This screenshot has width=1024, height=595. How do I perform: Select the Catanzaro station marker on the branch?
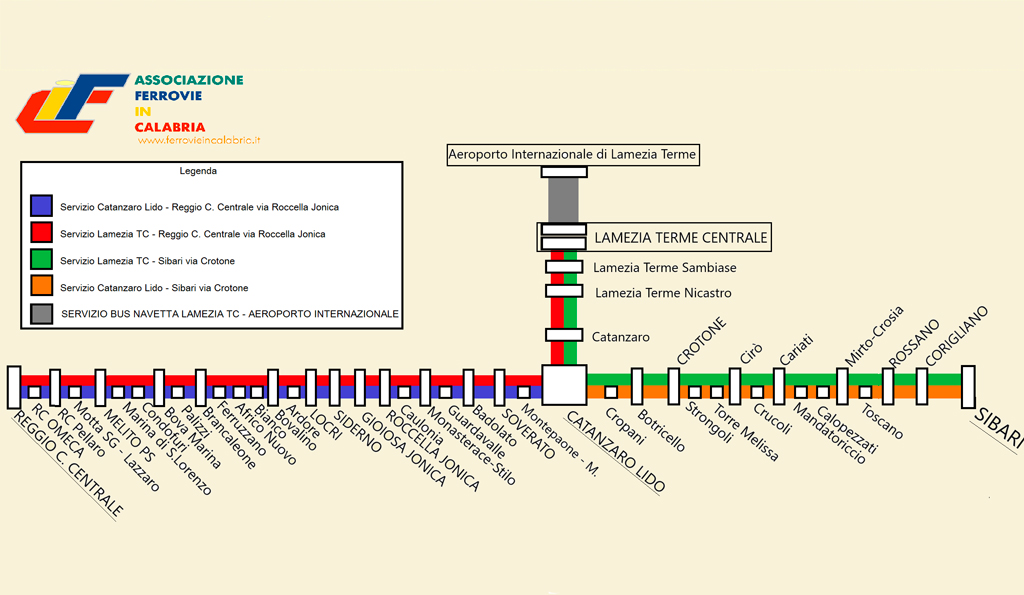pos(564,335)
